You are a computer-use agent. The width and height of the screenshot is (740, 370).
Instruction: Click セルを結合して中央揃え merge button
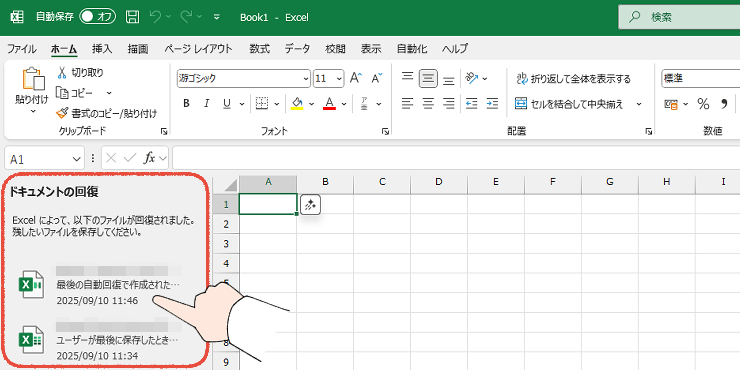tap(569, 103)
